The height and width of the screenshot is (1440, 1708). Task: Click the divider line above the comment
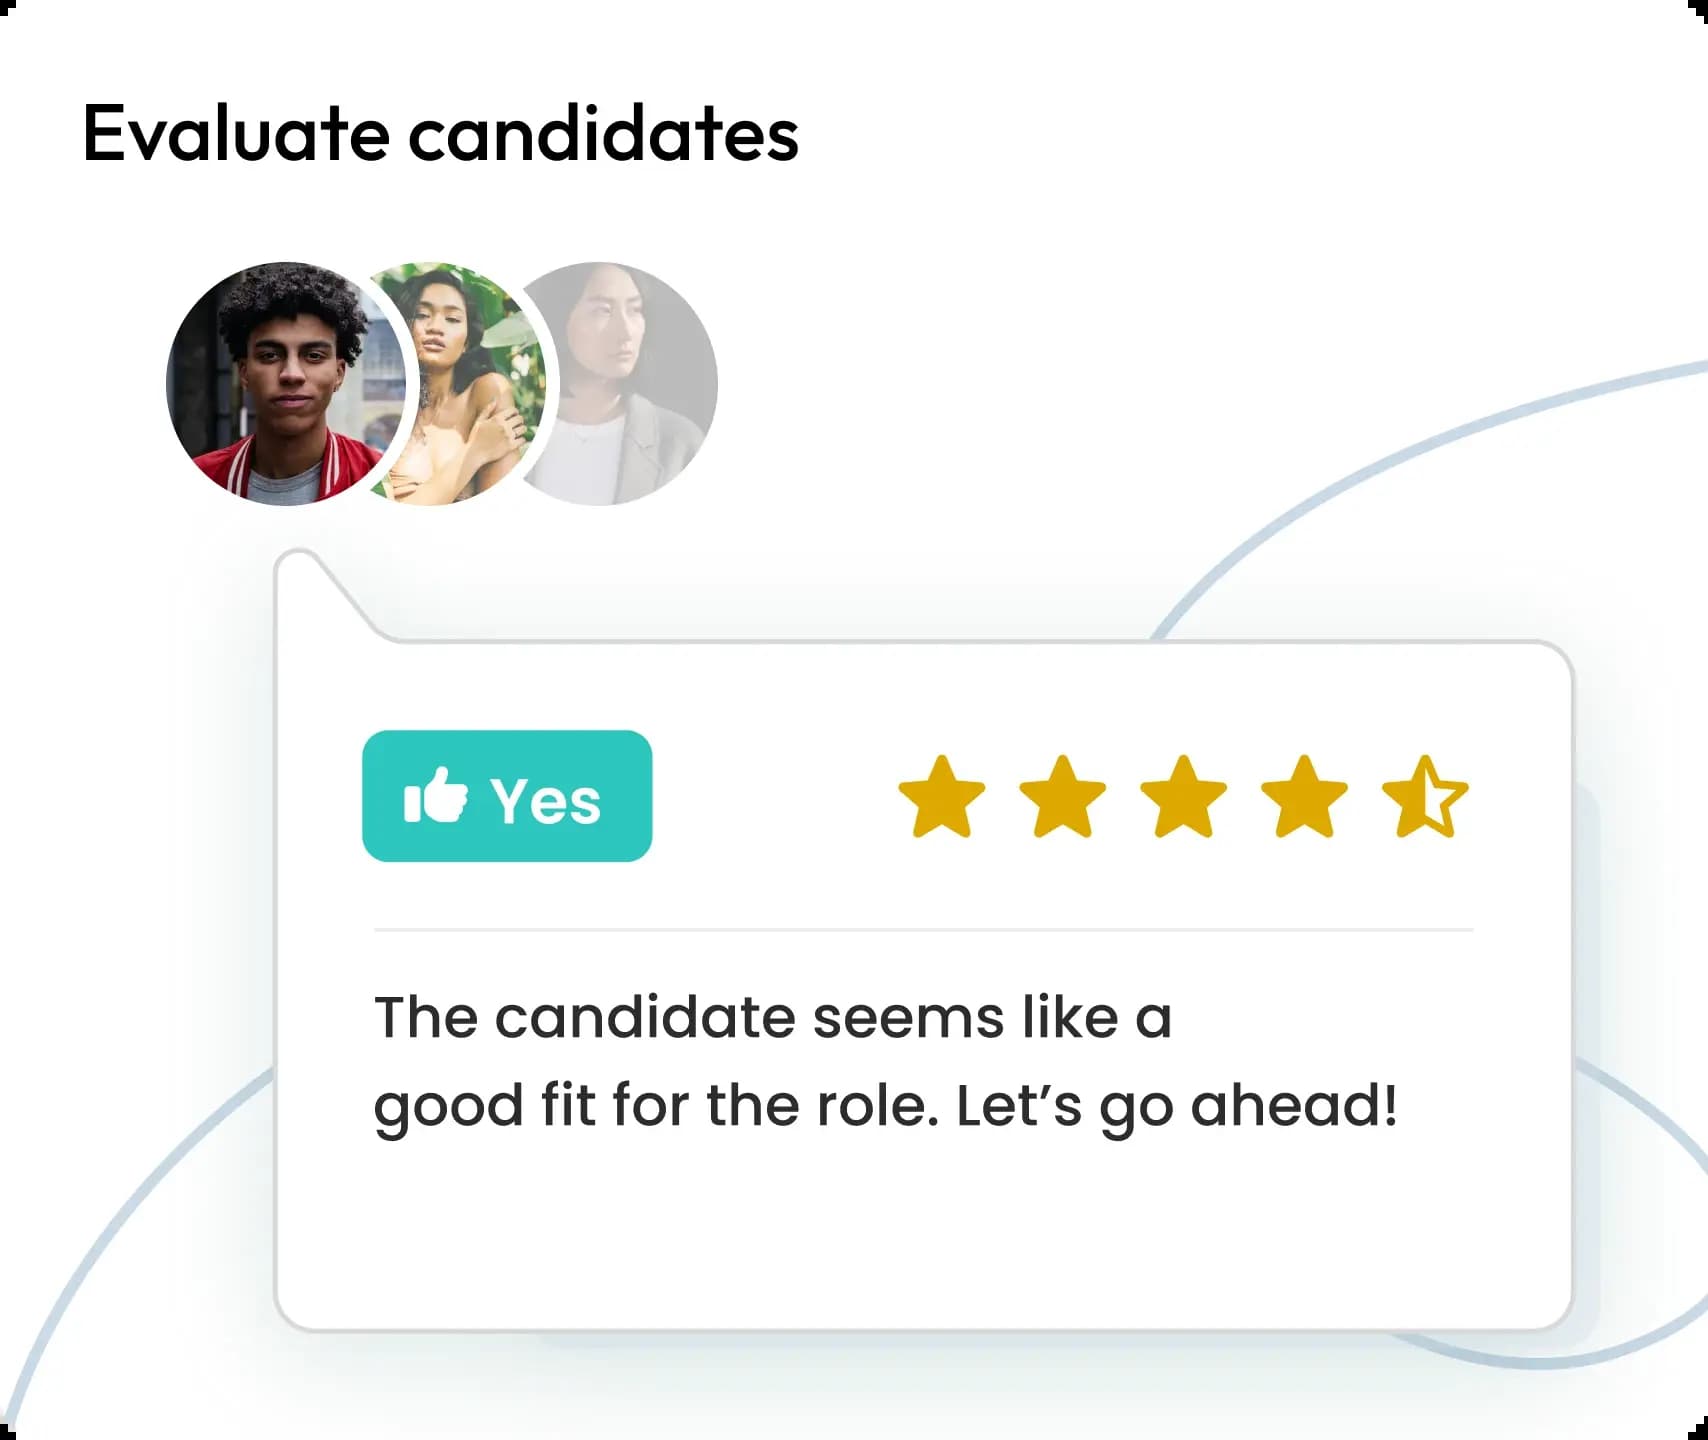922,930
